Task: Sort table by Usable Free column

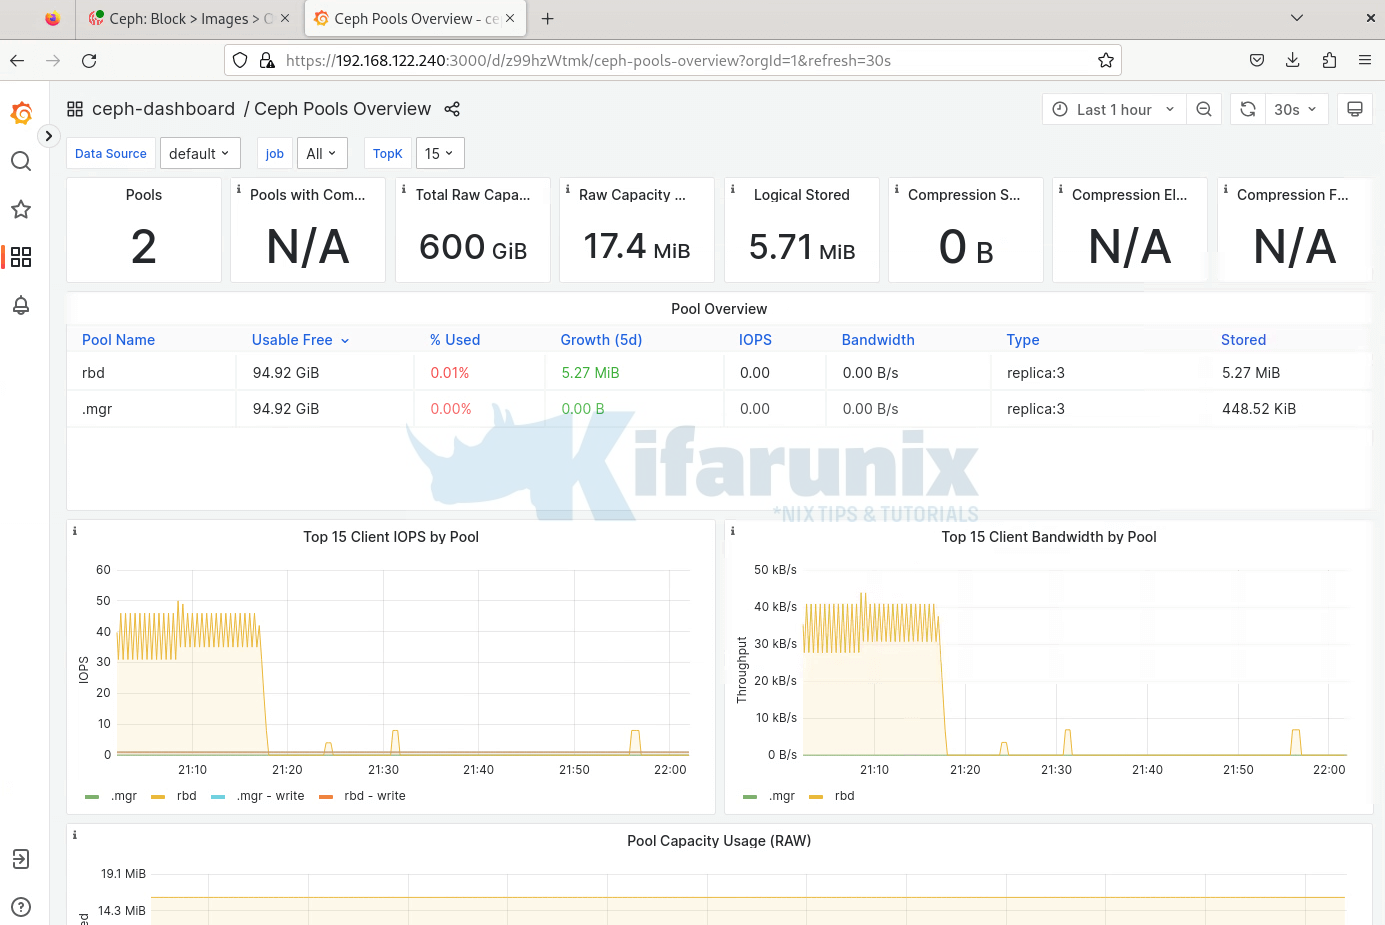Action: coord(292,340)
